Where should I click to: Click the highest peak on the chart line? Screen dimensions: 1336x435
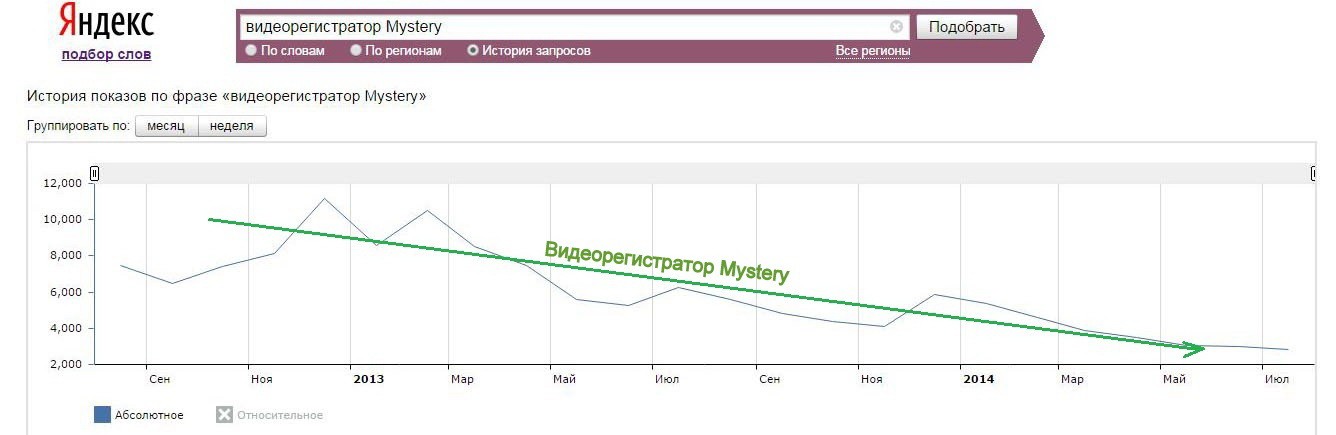[x=324, y=198]
